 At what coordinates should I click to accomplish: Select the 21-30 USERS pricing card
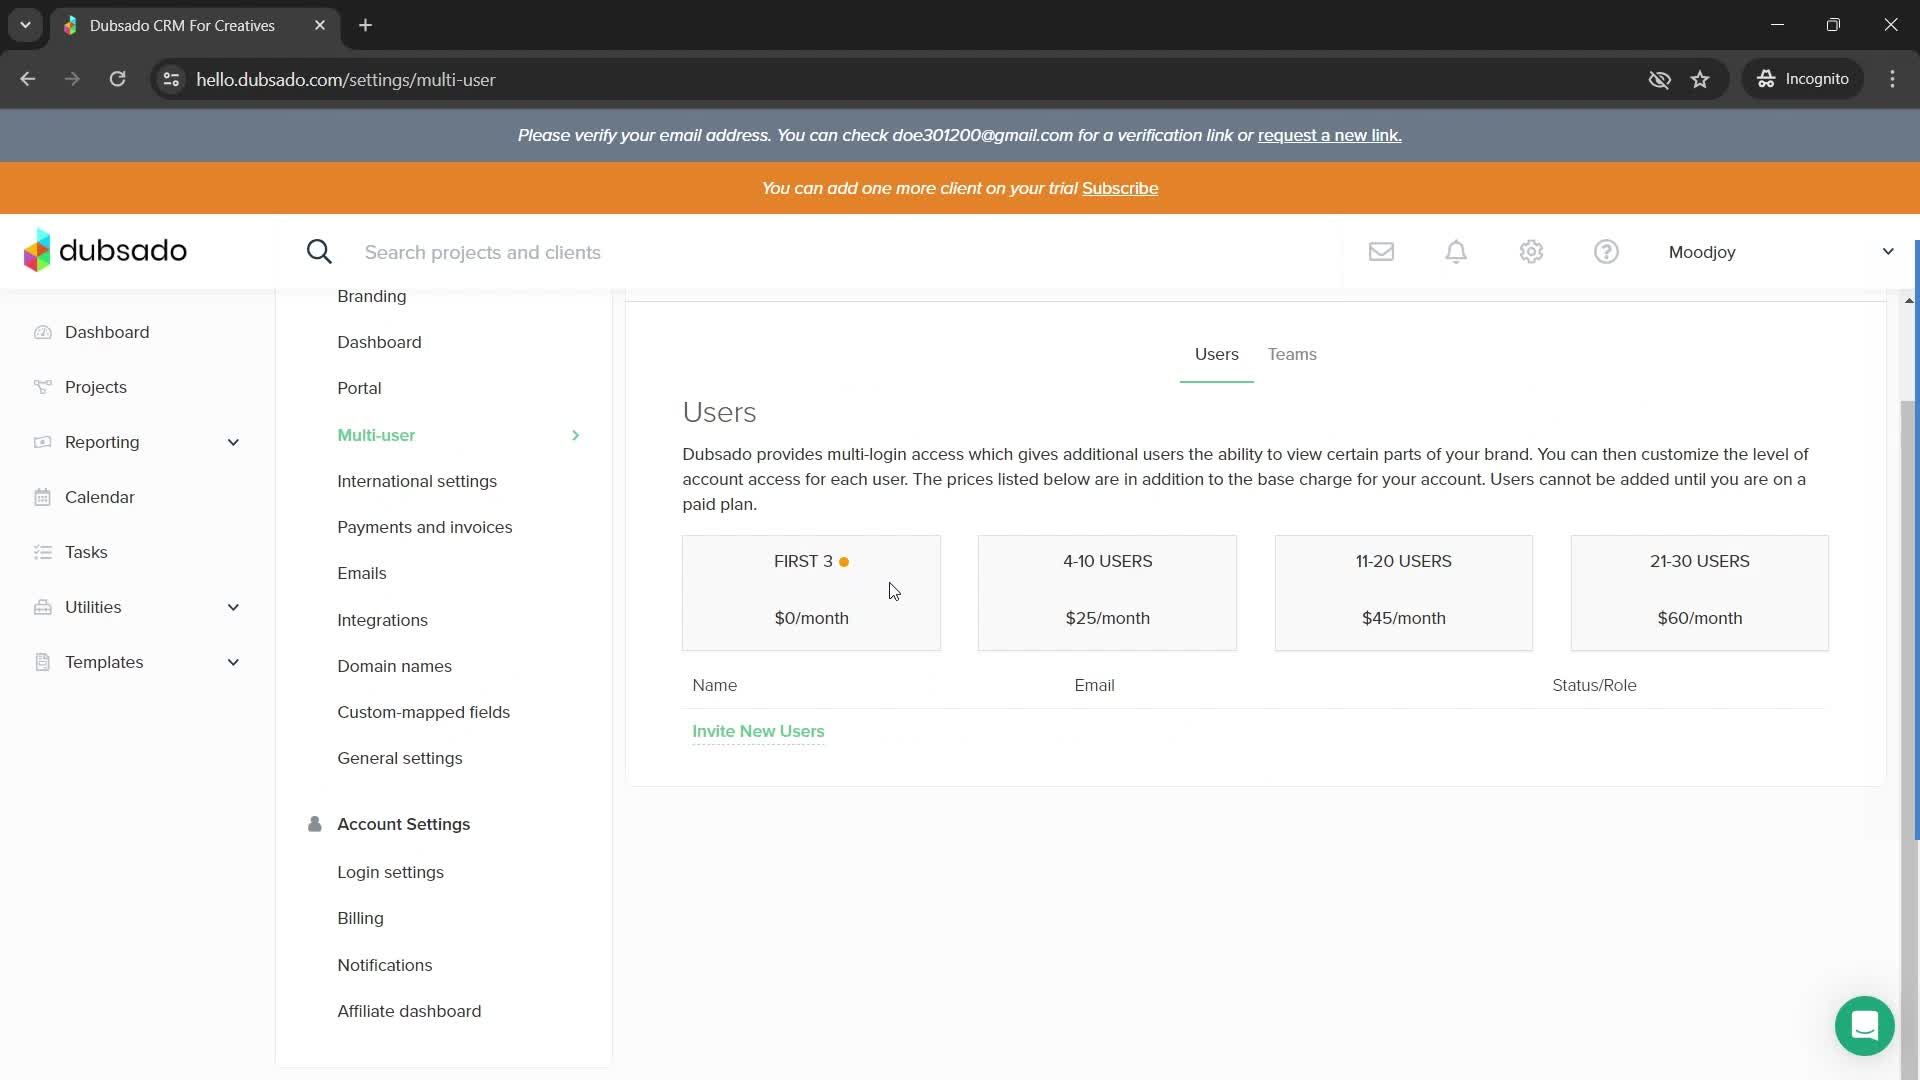click(1699, 593)
